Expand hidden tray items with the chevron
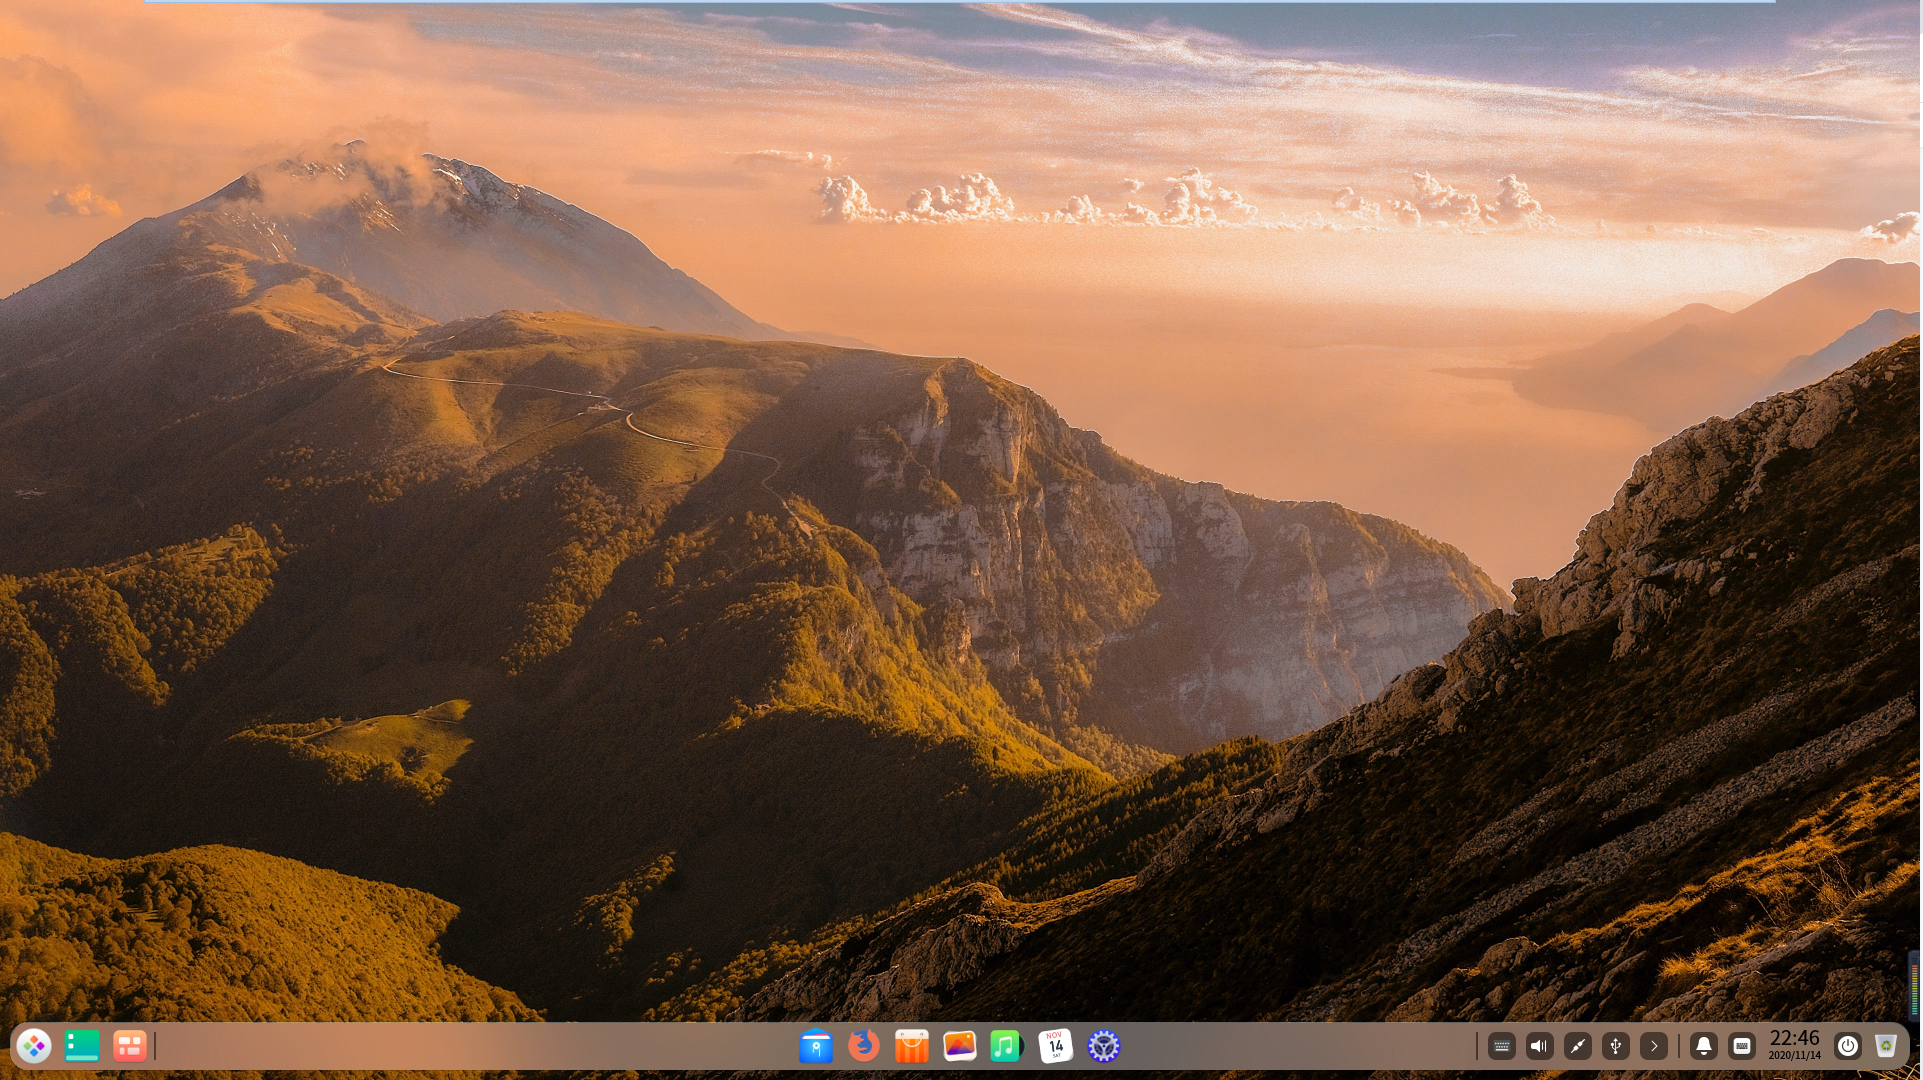 1653,1046
